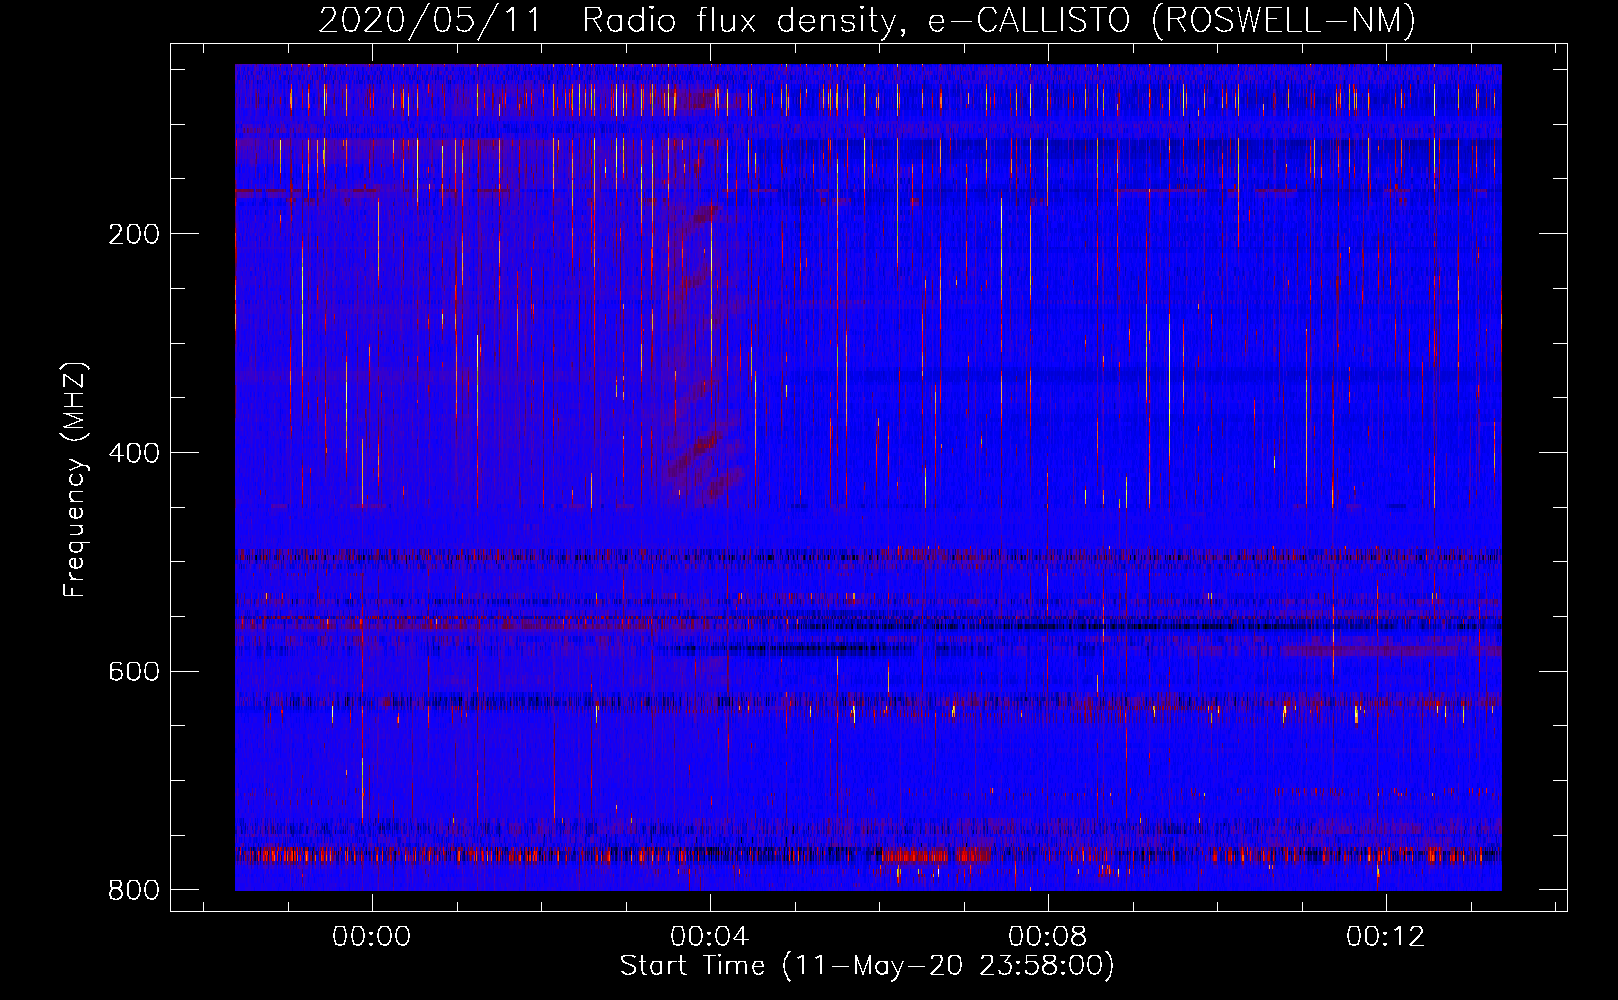Click the Start Time axis label

click(867, 966)
